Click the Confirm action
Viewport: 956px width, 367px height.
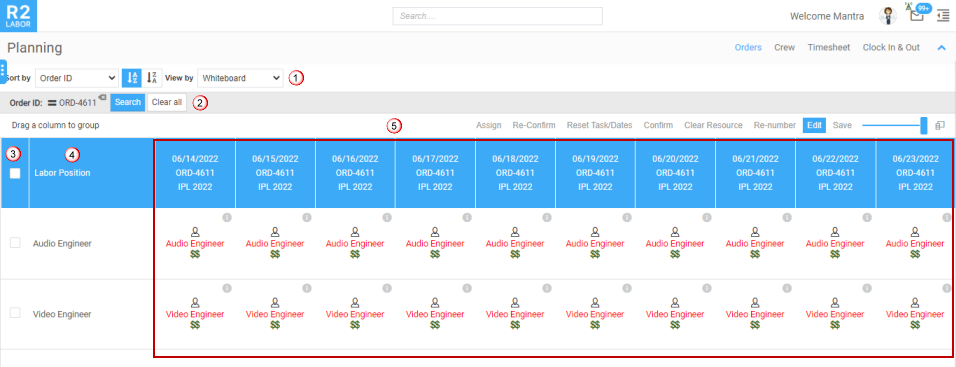pos(658,125)
